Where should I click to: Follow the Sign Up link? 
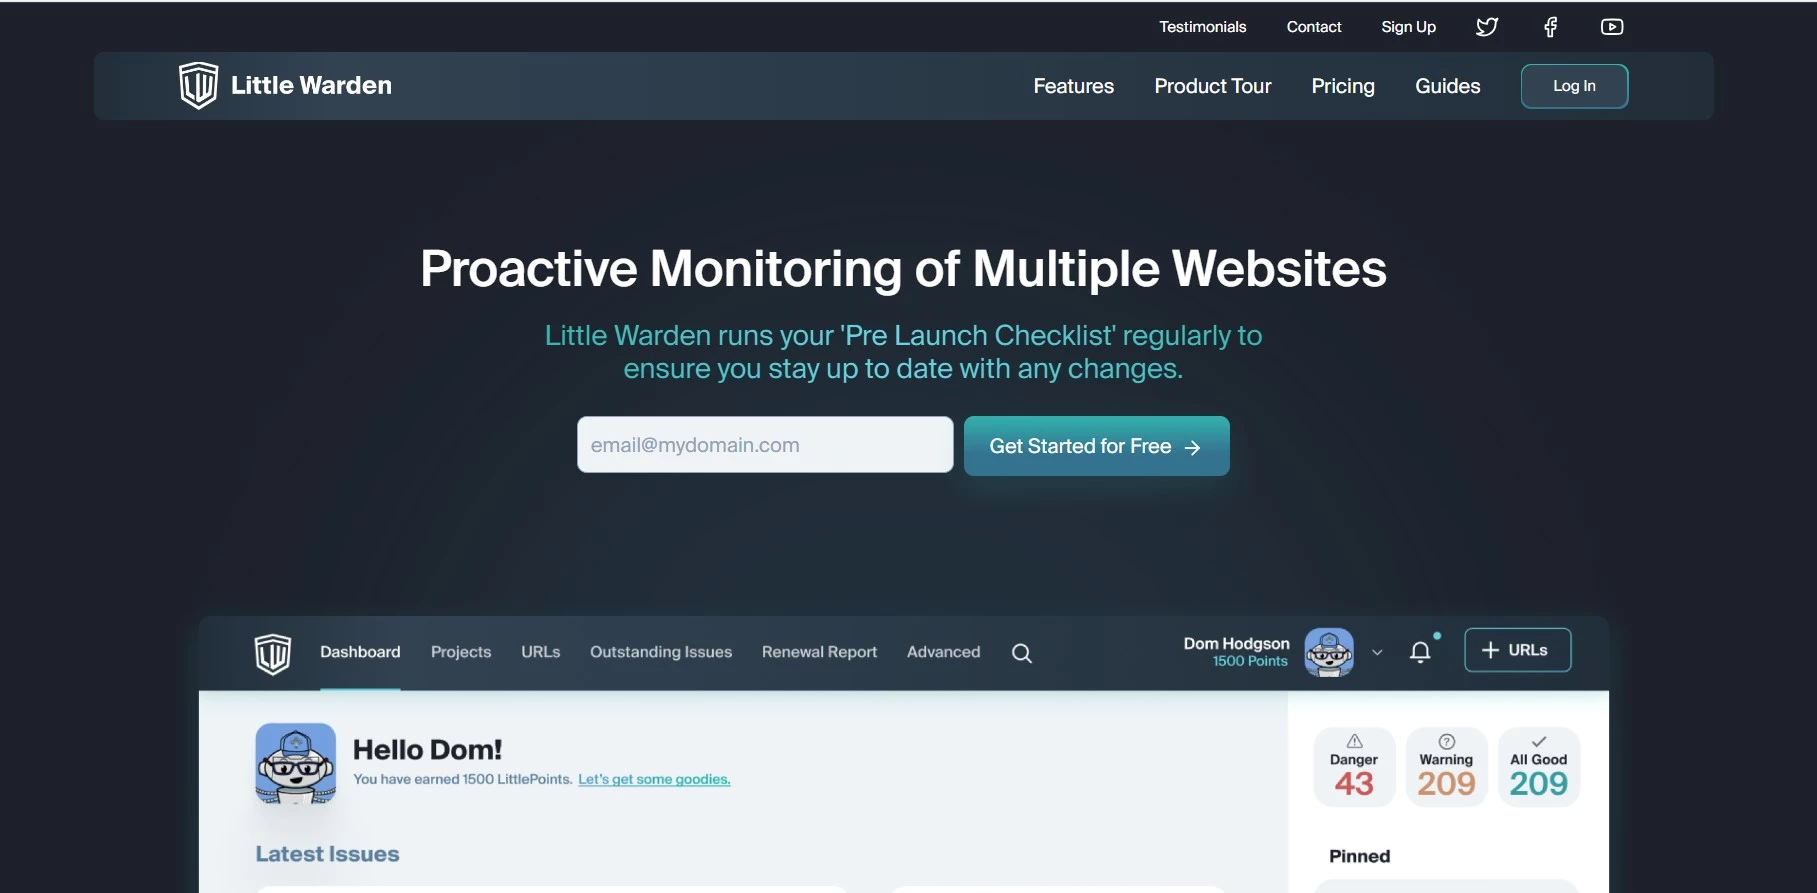(1408, 27)
